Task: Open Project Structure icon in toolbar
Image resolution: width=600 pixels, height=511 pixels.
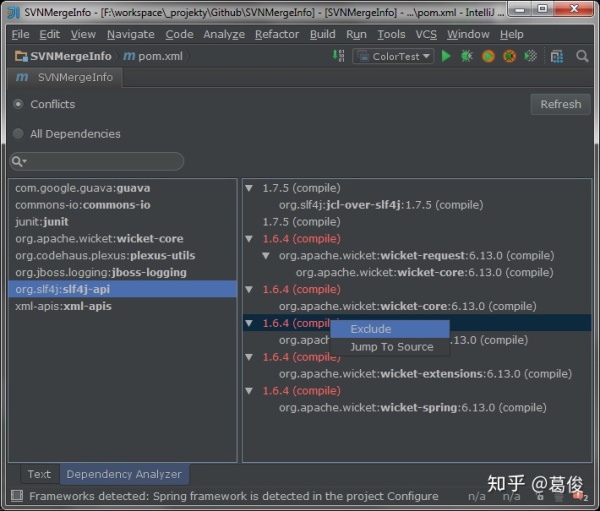Action: click(557, 56)
